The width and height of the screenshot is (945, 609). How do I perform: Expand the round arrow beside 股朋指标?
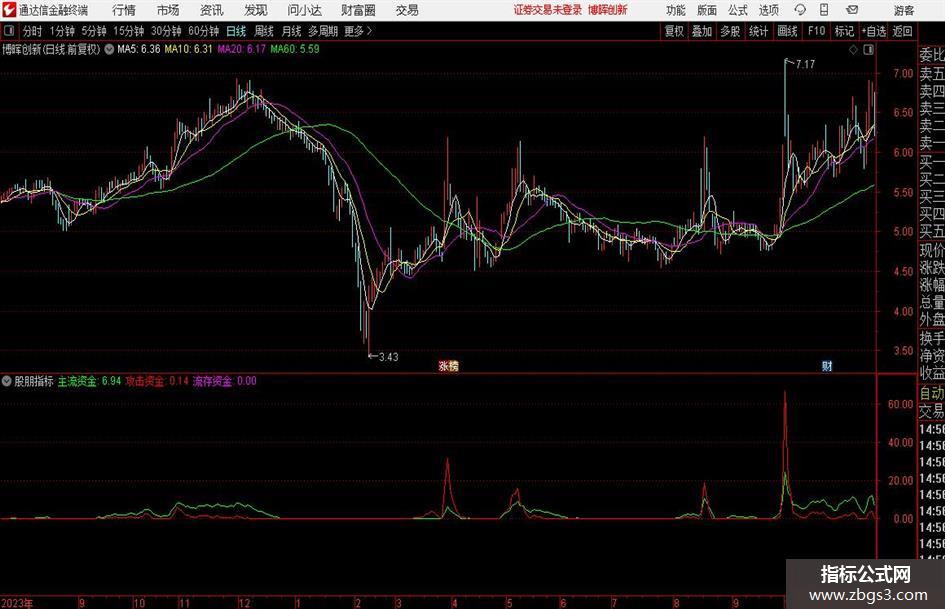(x=7, y=381)
